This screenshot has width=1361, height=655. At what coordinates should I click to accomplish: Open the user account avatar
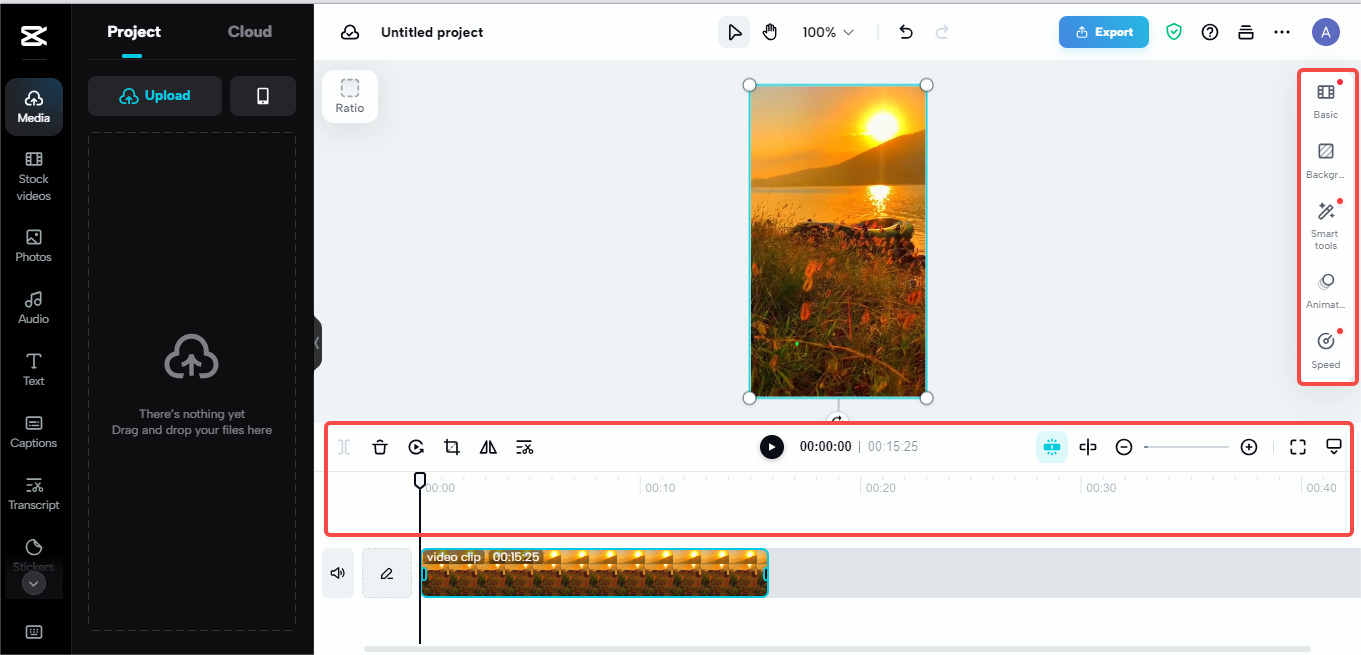click(1326, 32)
